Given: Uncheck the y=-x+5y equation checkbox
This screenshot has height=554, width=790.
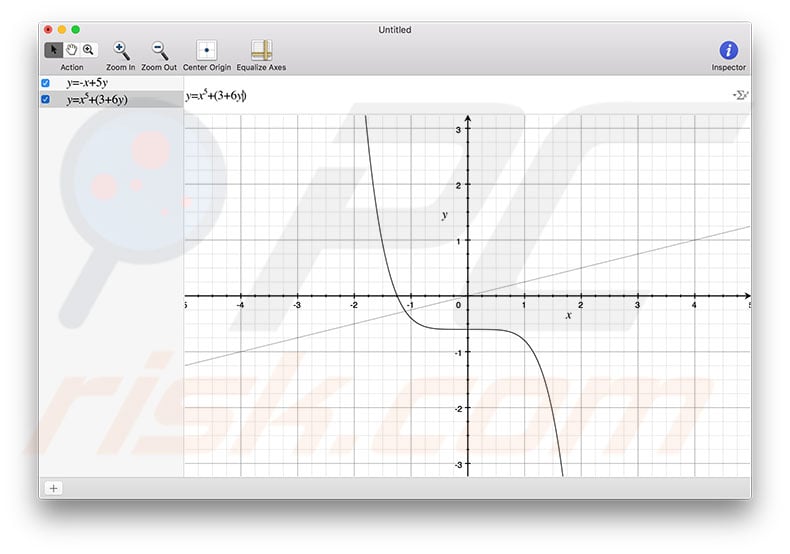Looking at the screenshot, I should pyautogui.click(x=46, y=83).
